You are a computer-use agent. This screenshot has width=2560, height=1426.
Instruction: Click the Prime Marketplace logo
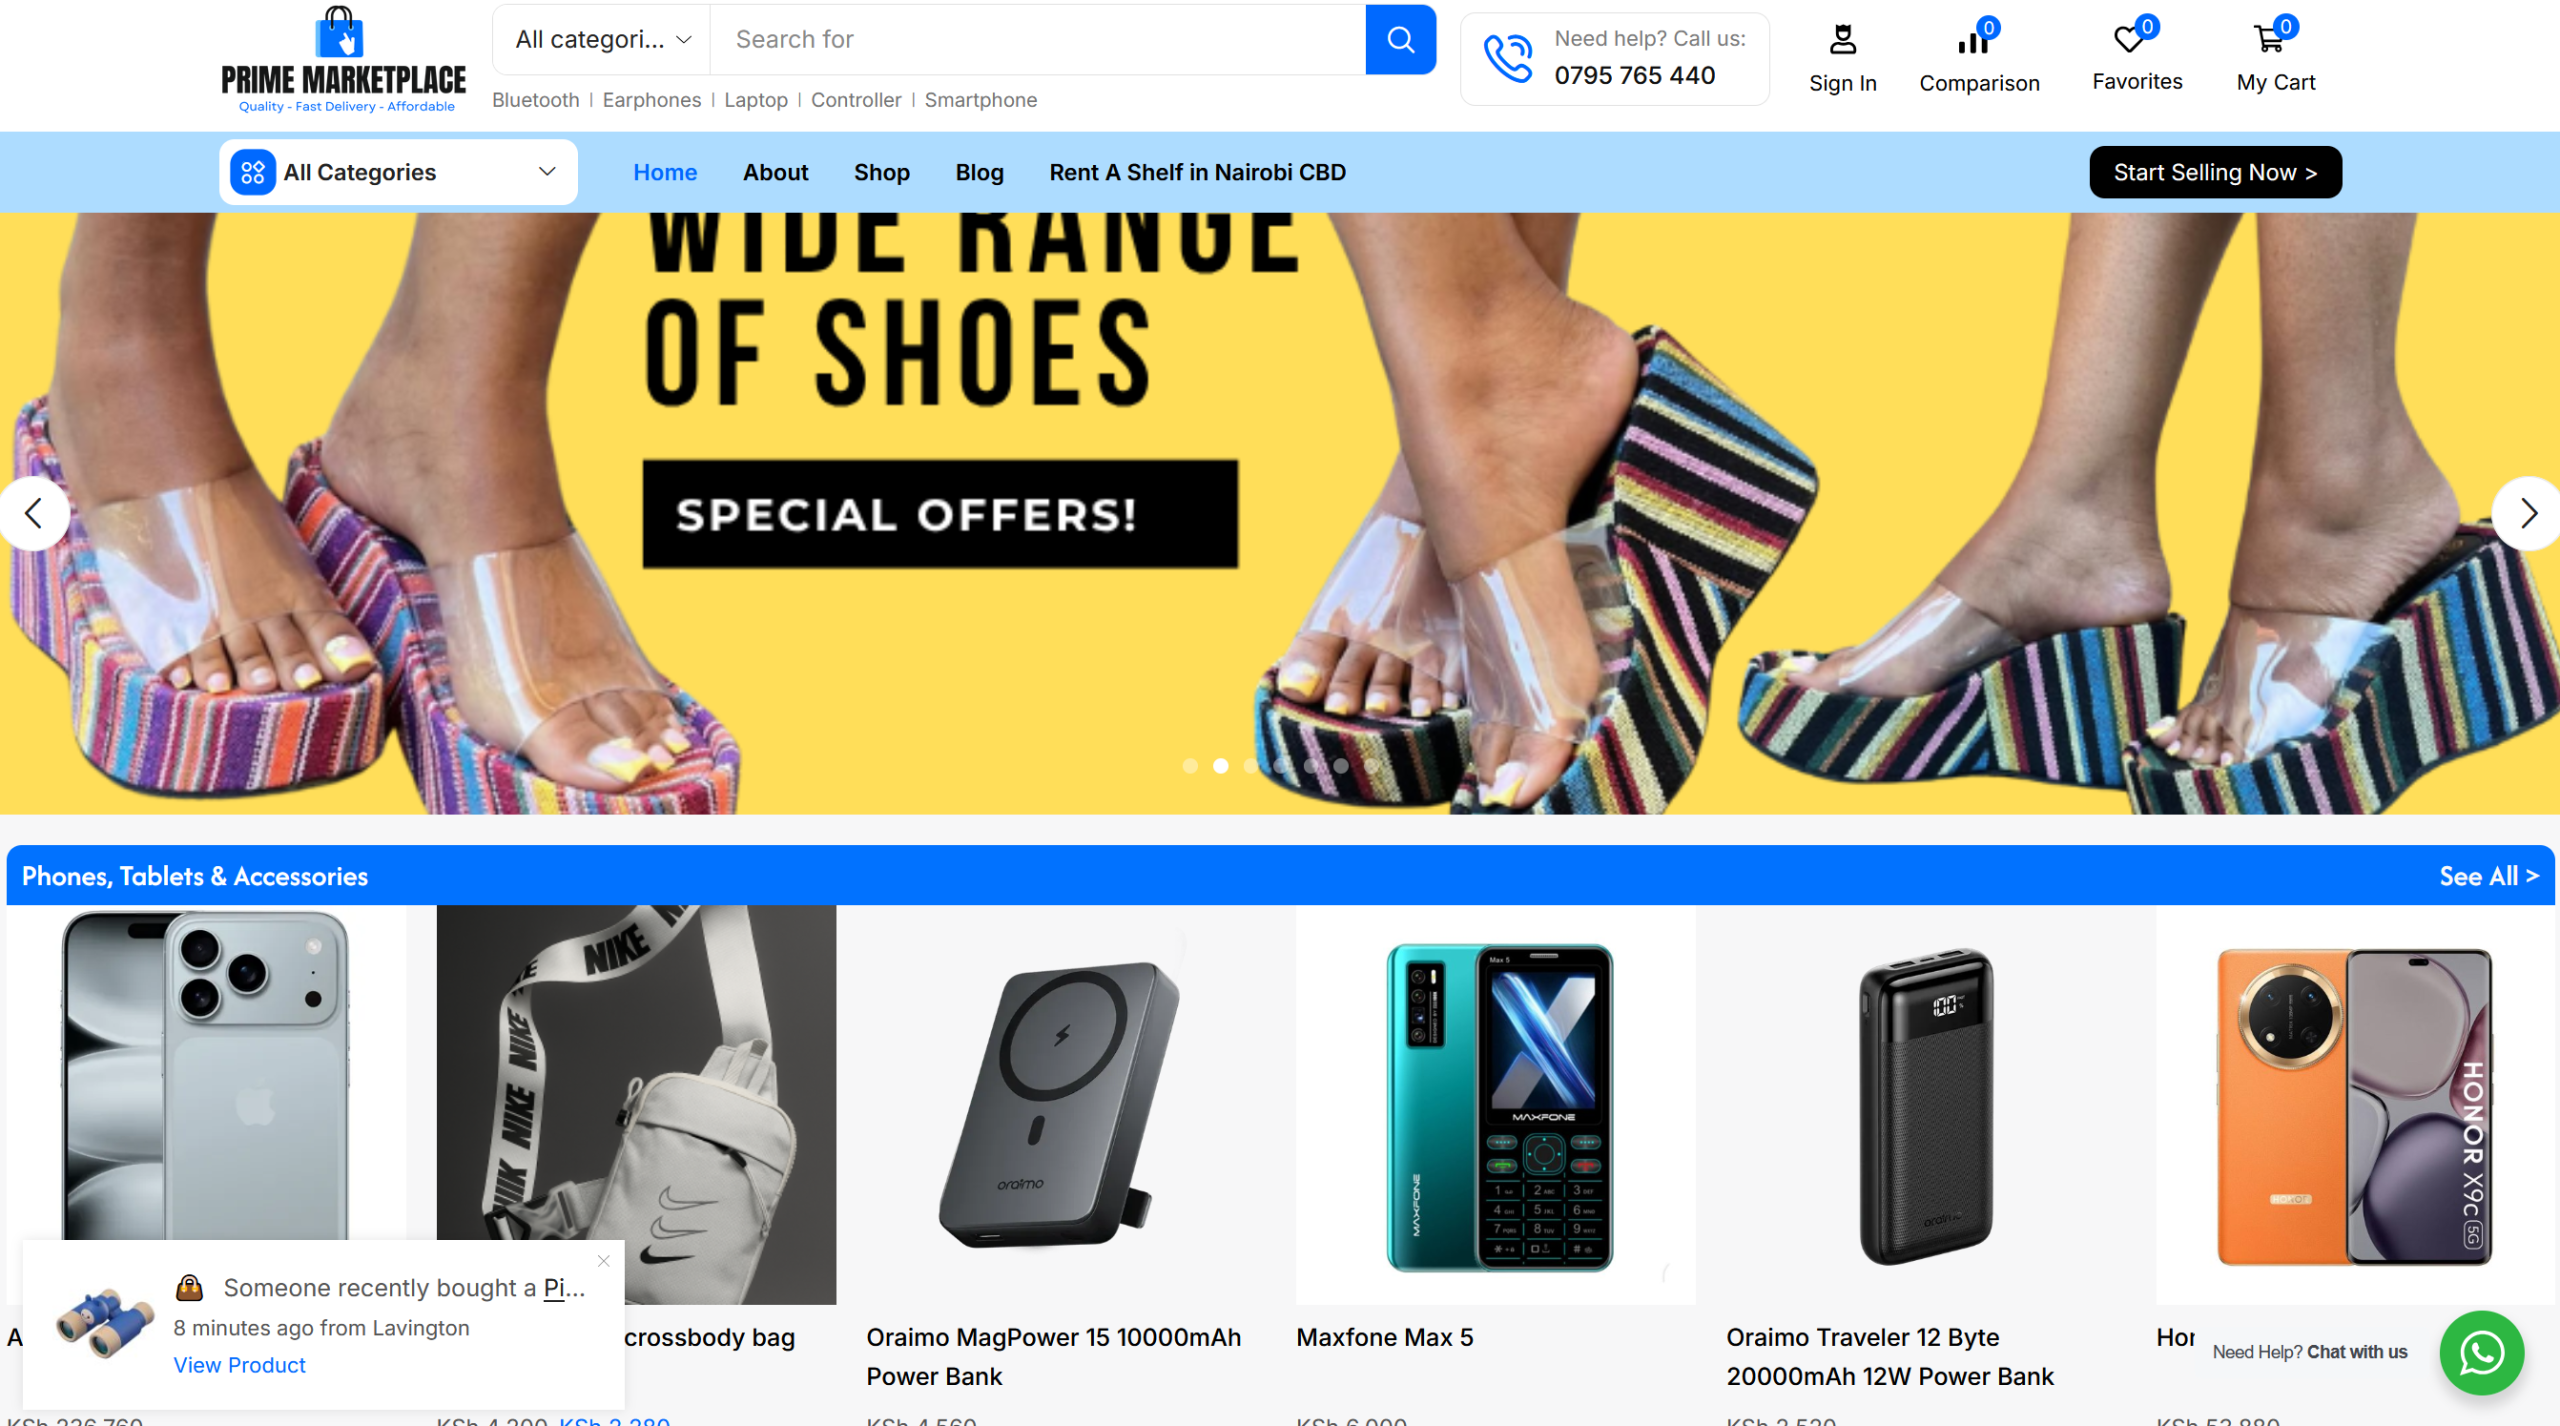(343, 60)
